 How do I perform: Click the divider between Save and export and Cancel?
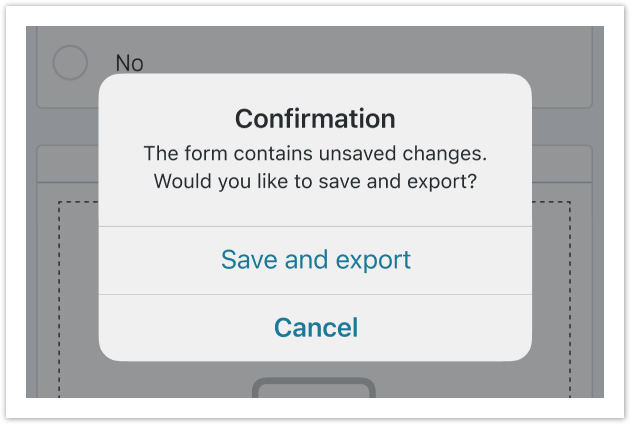point(315,294)
